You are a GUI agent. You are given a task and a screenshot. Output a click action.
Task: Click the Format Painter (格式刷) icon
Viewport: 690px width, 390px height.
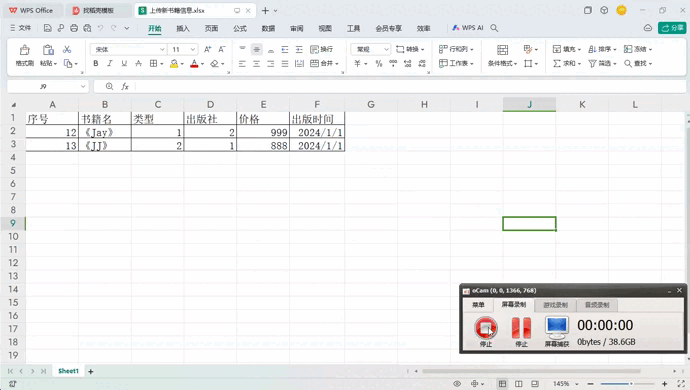(x=25, y=50)
